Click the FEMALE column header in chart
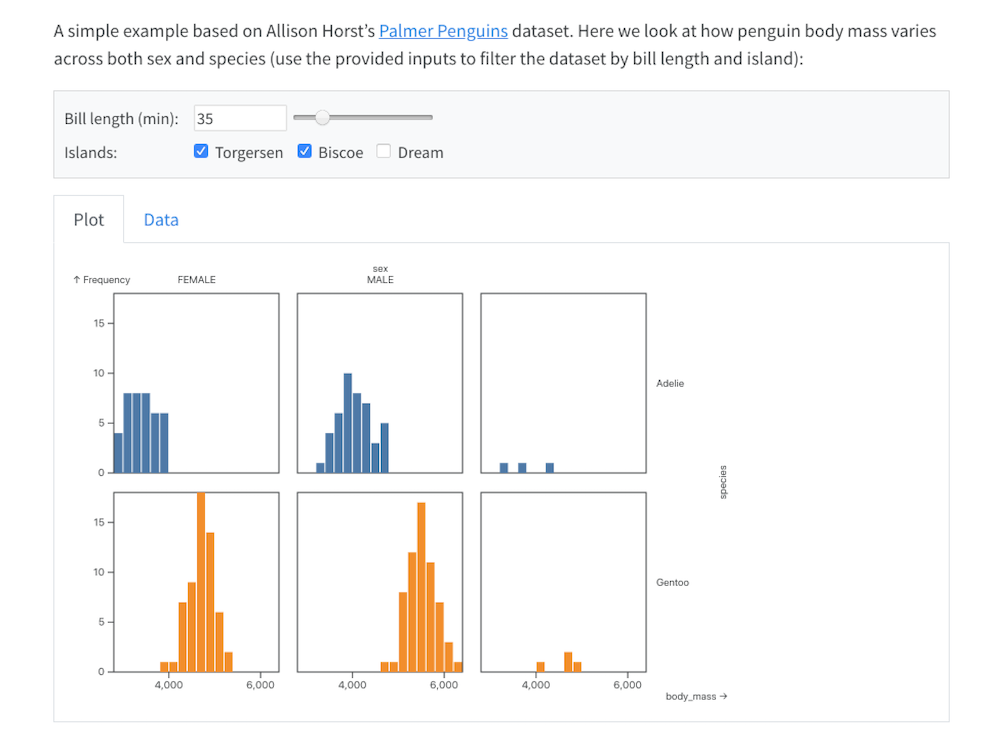The image size is (1000, 750). 196,280
